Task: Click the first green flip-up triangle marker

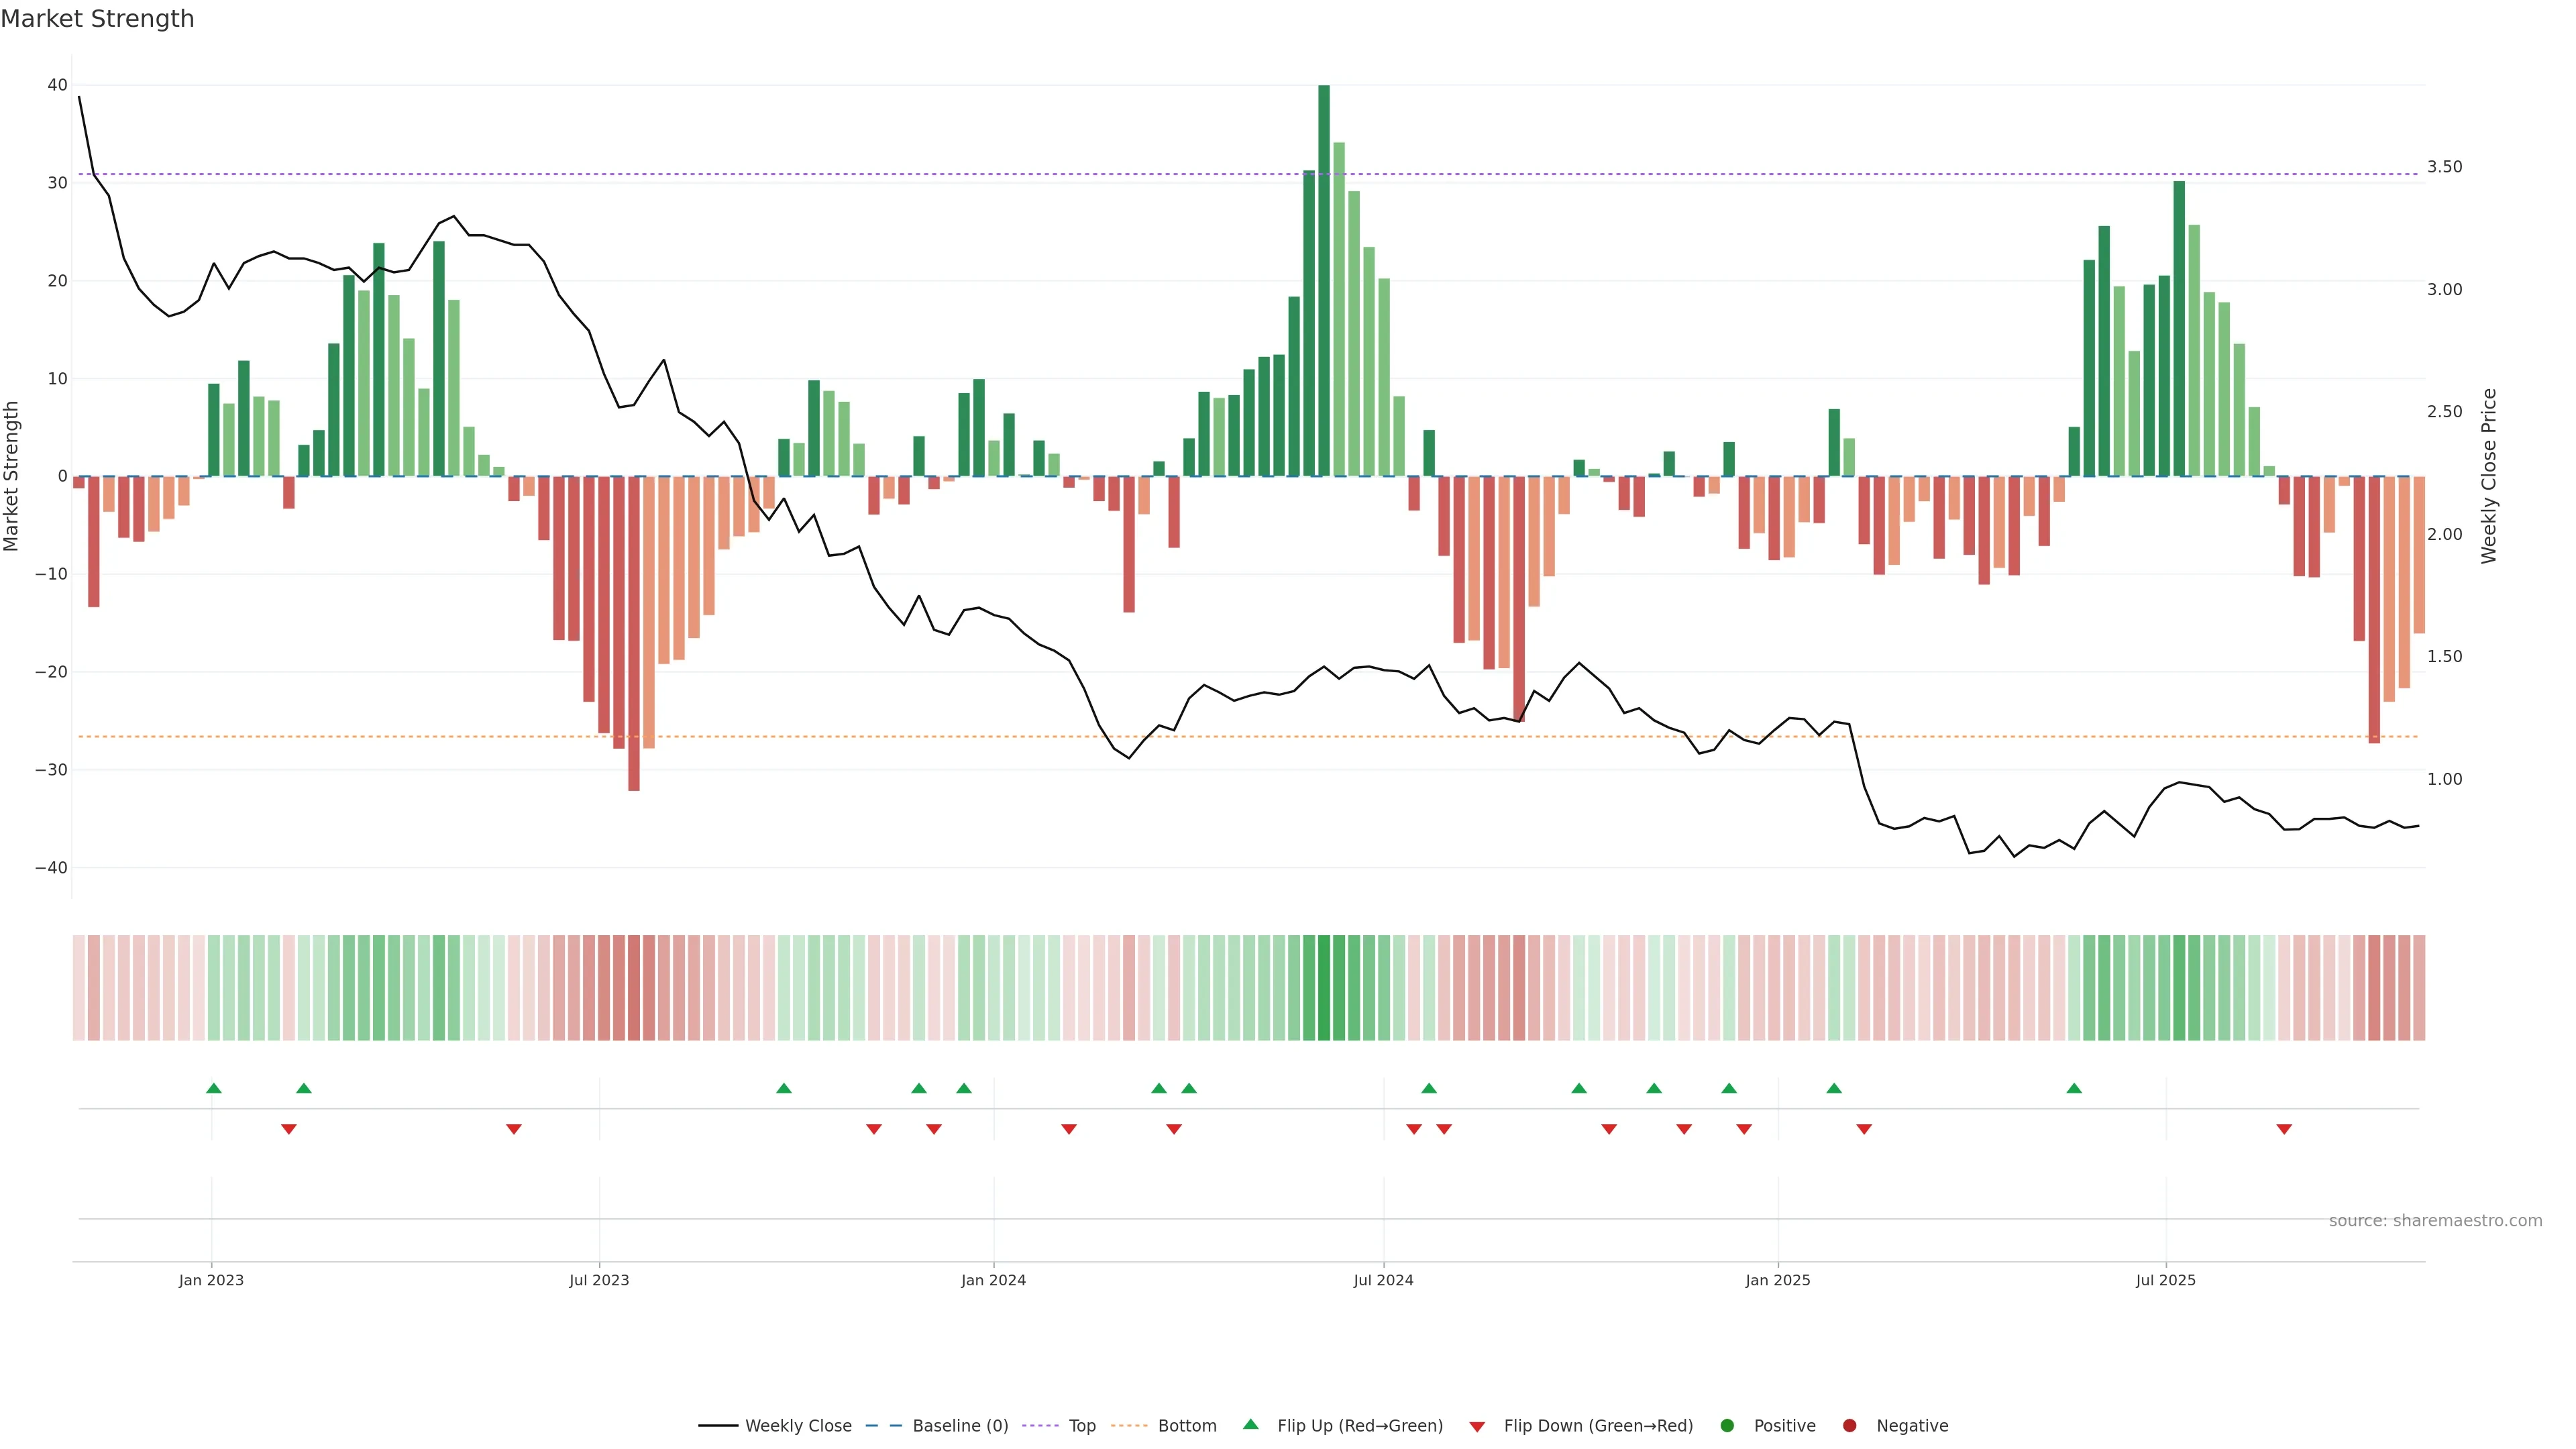Action: (214, 1088)
